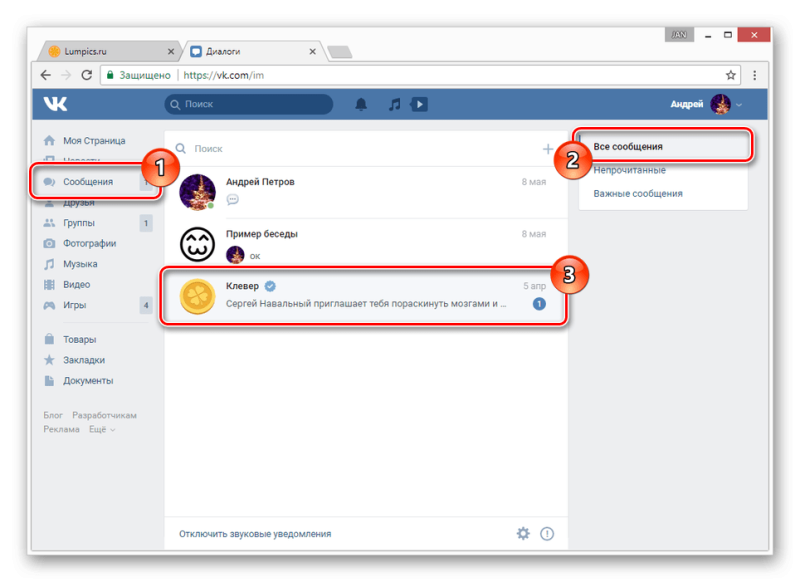Open the notifications bell icon

[361, 104]
